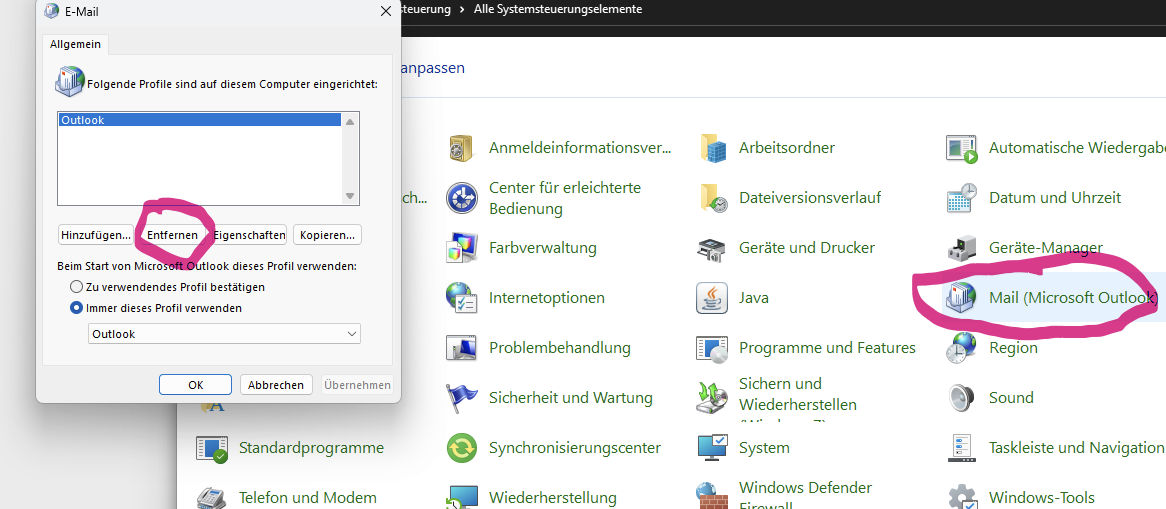
Task: Click scroll-up arrow in profile list
Action: point(350,121)
